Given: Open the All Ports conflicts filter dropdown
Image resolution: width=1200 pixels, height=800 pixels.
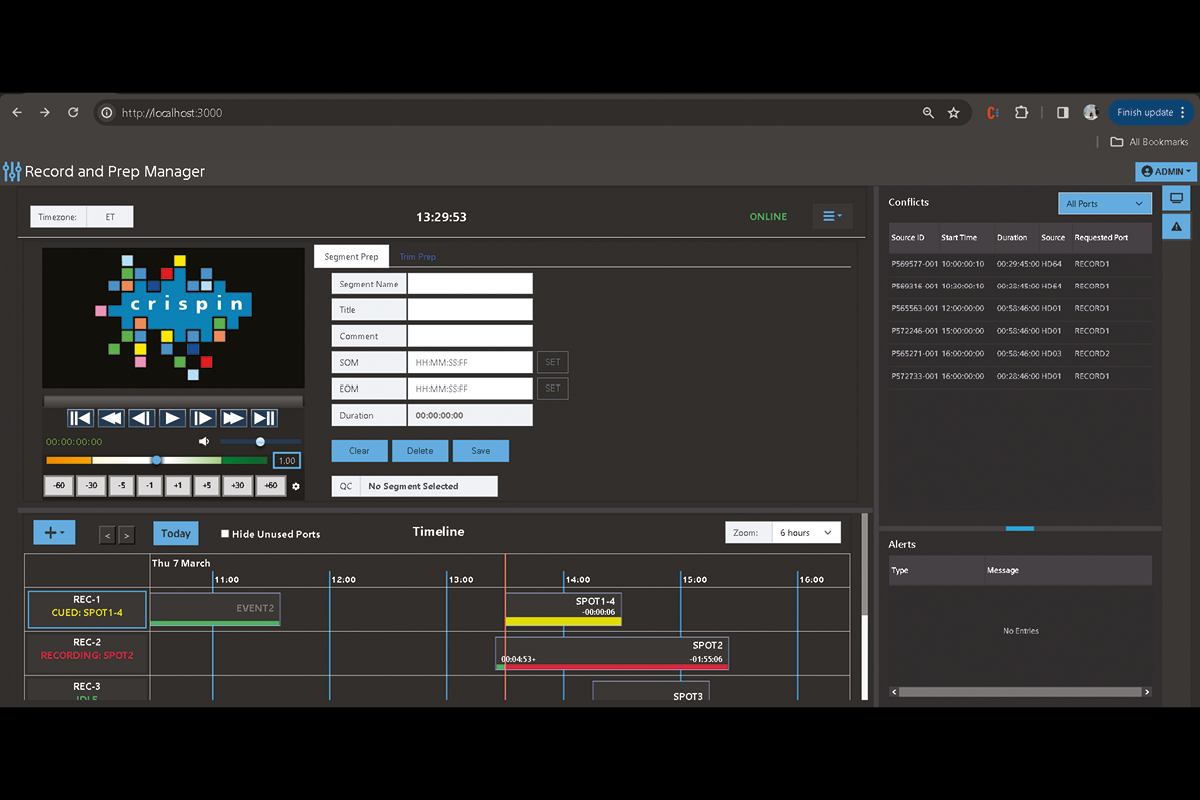Looking at the screenshot, I should click(x=1104, y=204).
